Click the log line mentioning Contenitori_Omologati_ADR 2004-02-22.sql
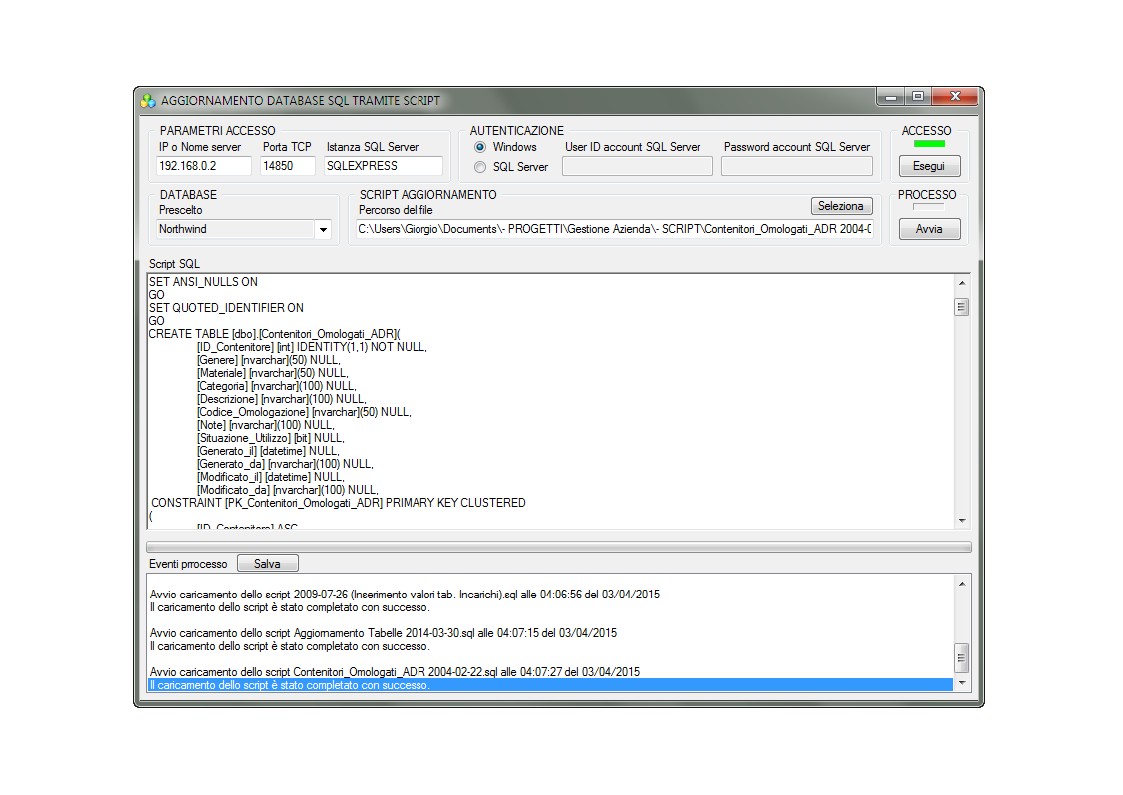This screenshot has width=1123, height=795. click(x=395, y=672)
